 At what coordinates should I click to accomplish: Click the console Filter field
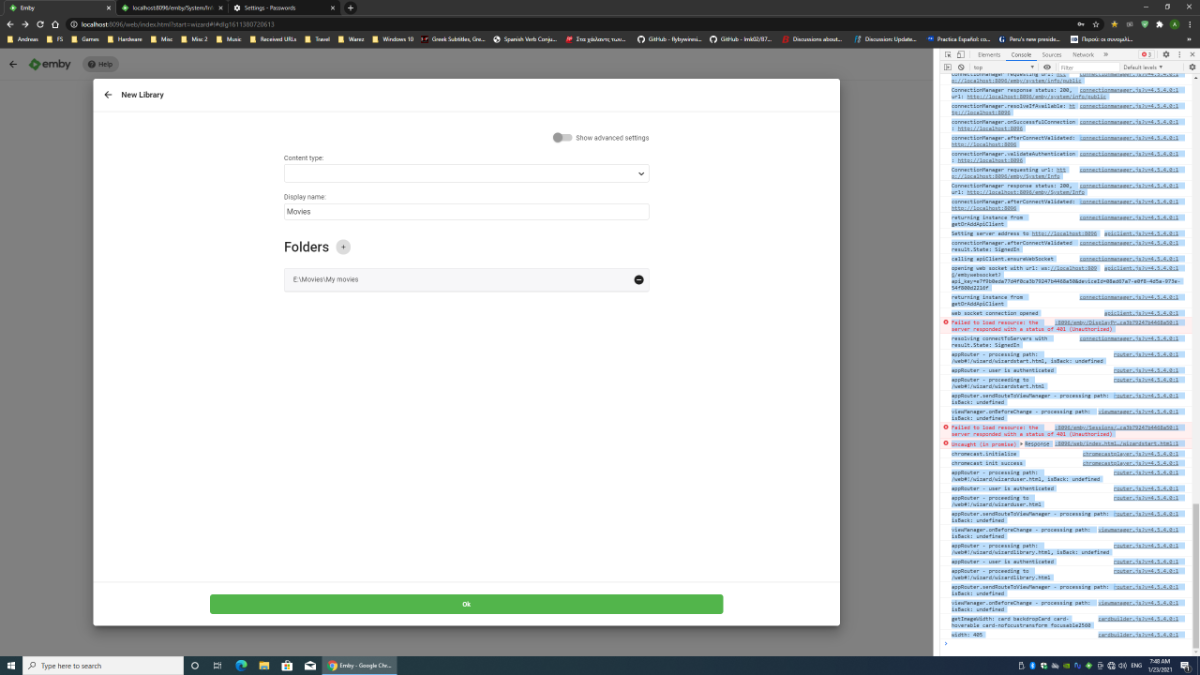[1089, 67]
